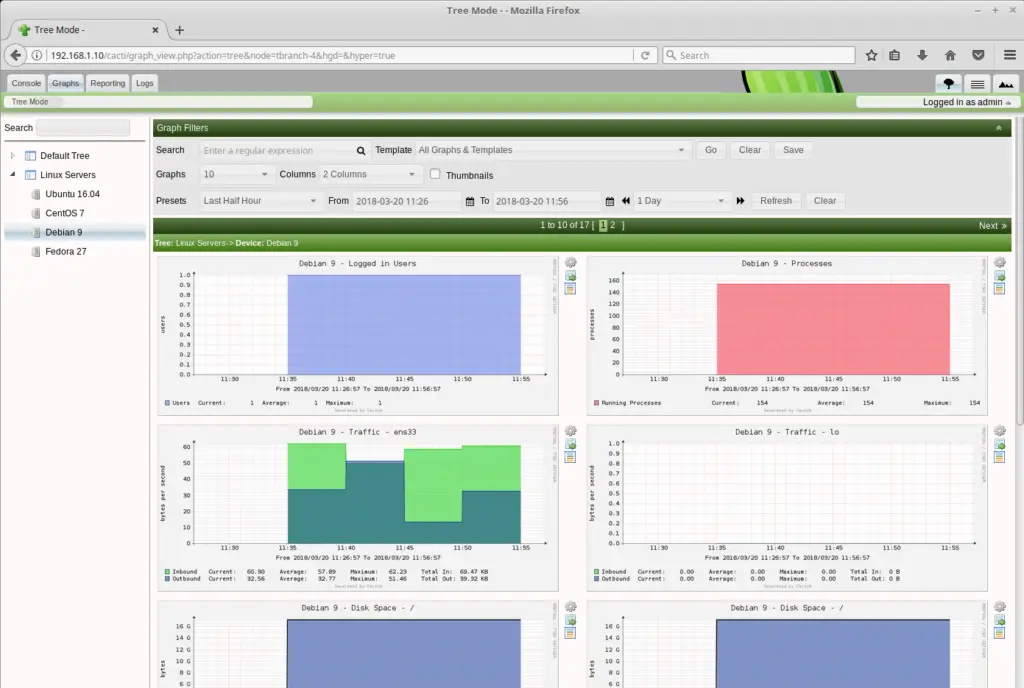Collapse the Graph Filters panel
The image size is (1024, 688).
pos(999,128)
